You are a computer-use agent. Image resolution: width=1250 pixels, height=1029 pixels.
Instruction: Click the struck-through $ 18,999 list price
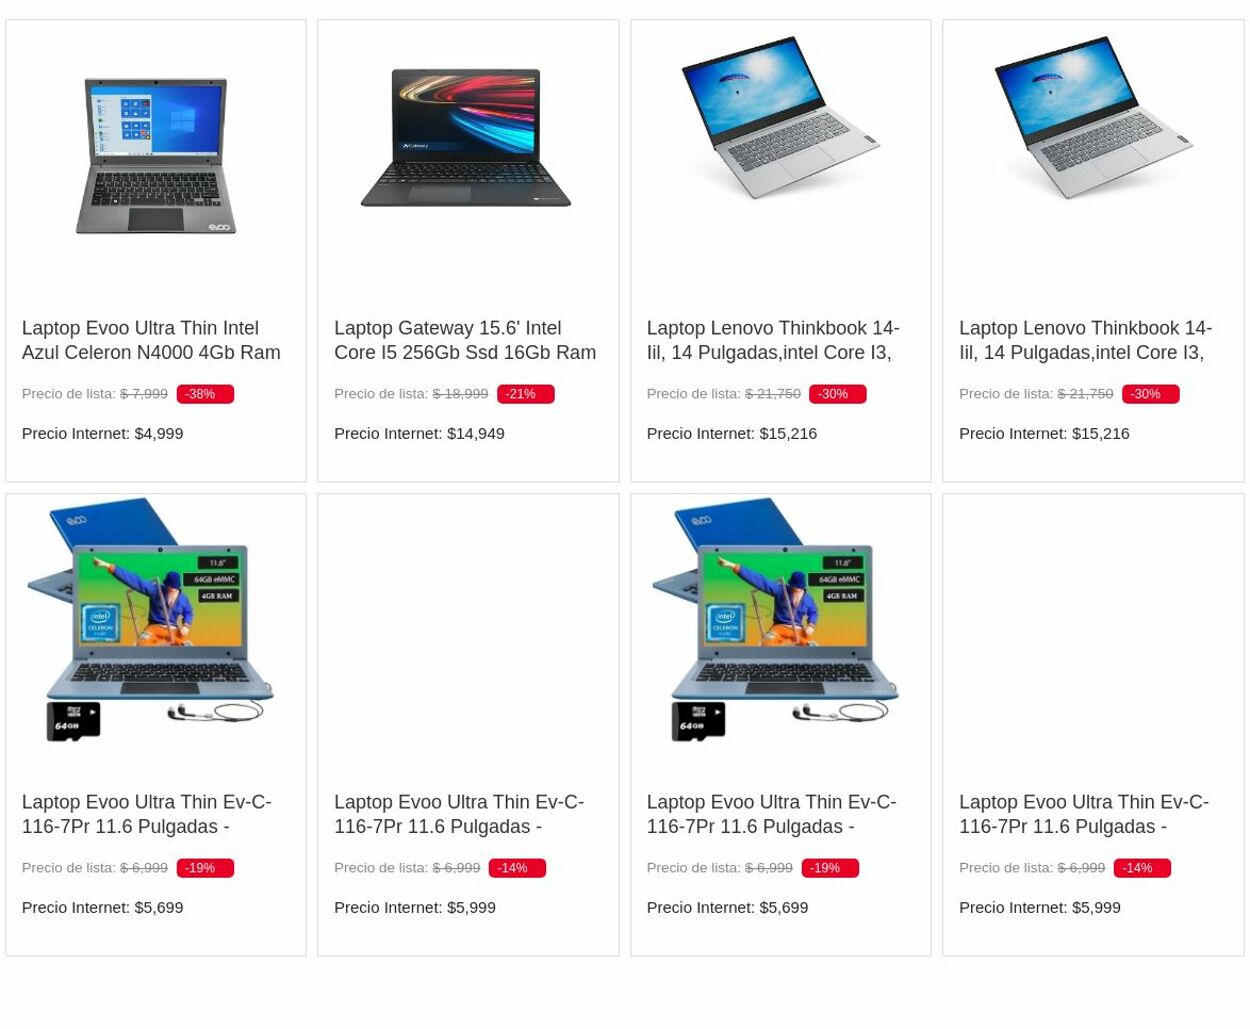click(x=460, y=394)
